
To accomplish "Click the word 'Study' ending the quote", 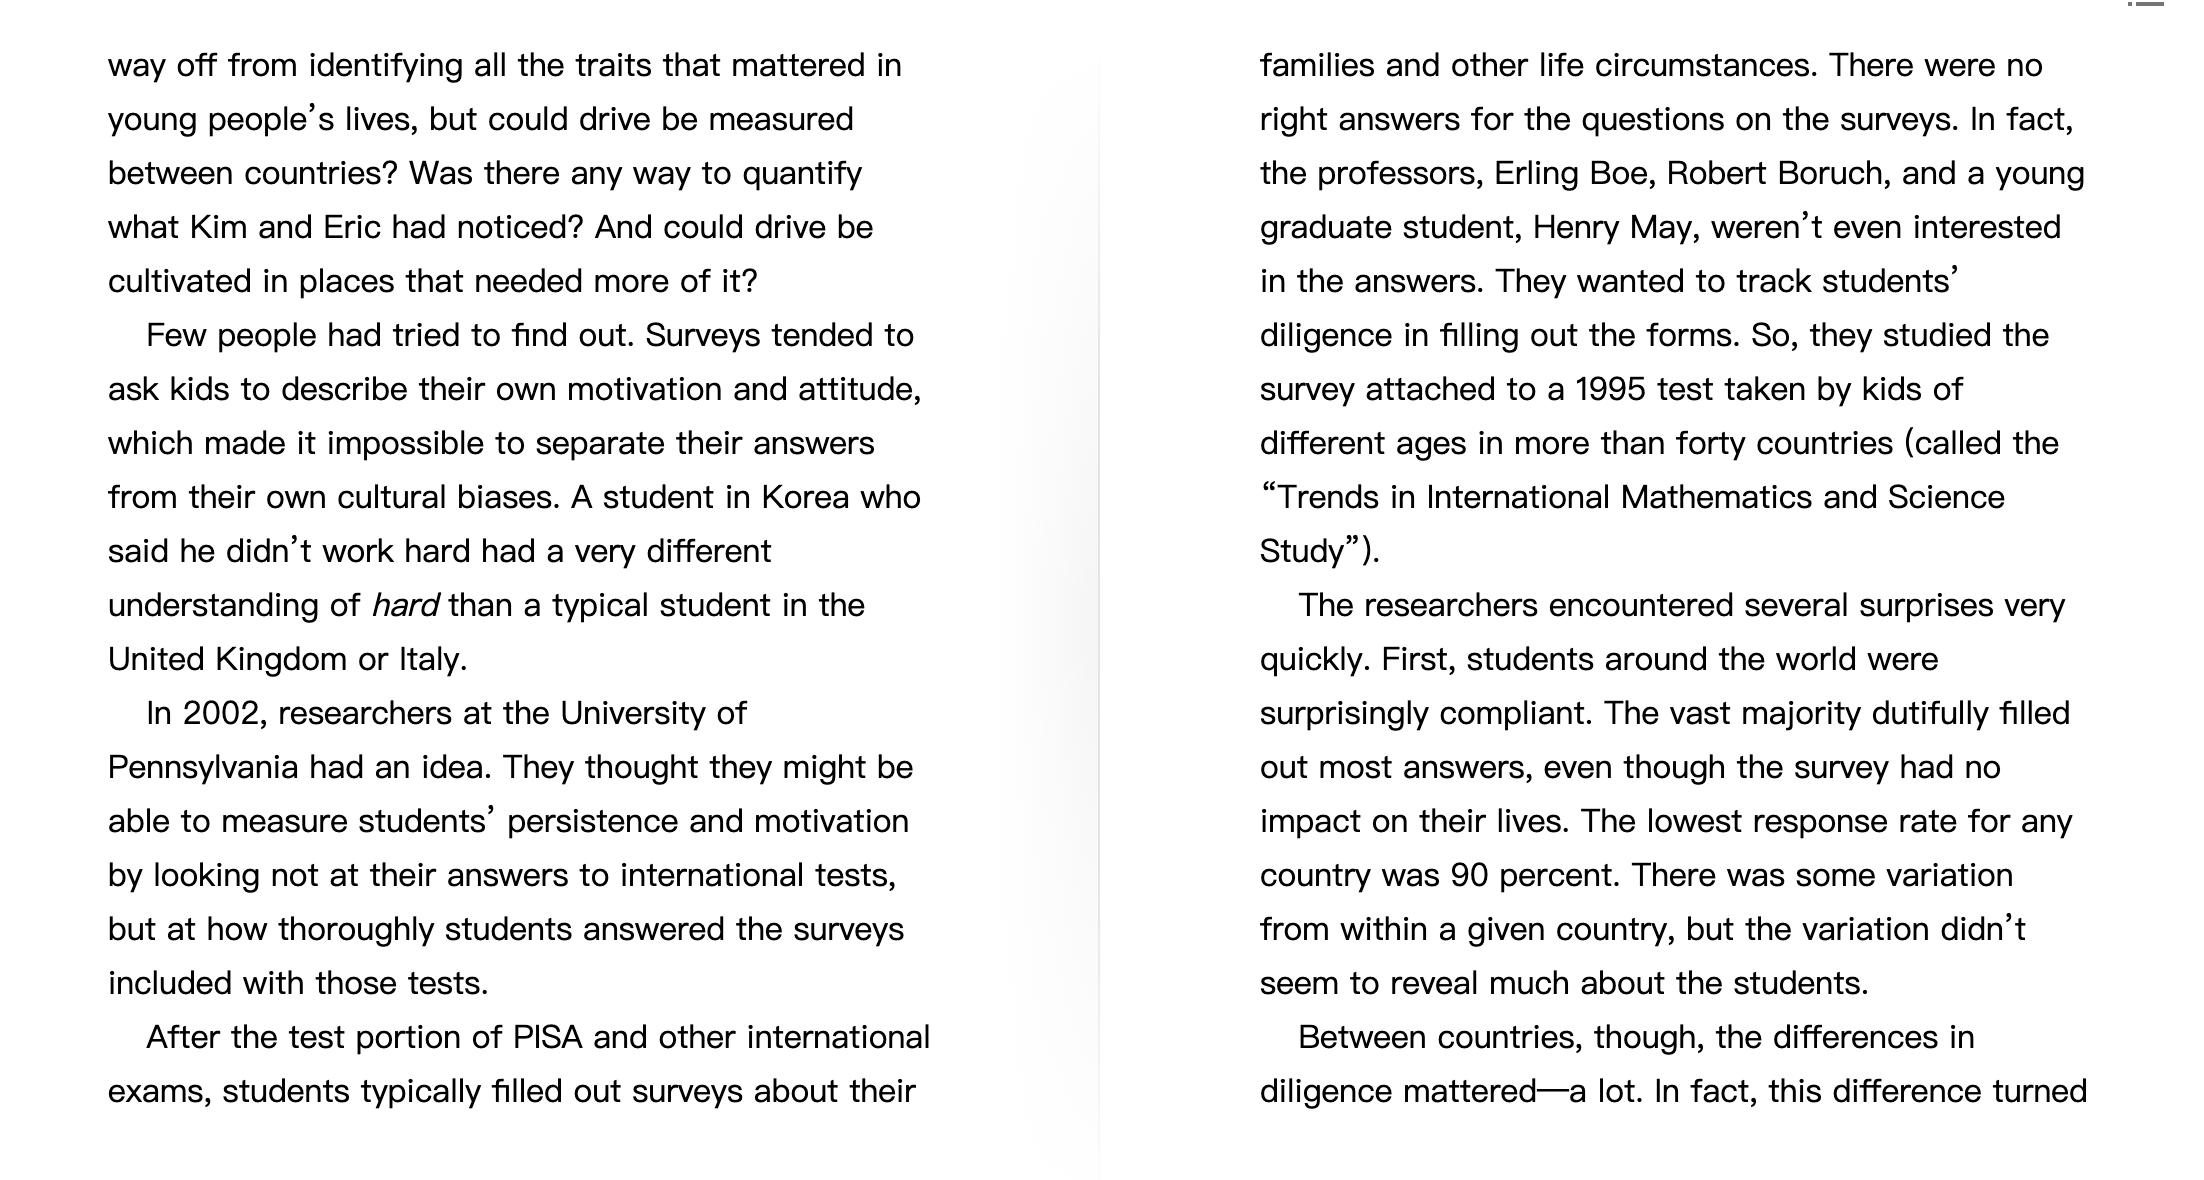I will coord(1302,551).
